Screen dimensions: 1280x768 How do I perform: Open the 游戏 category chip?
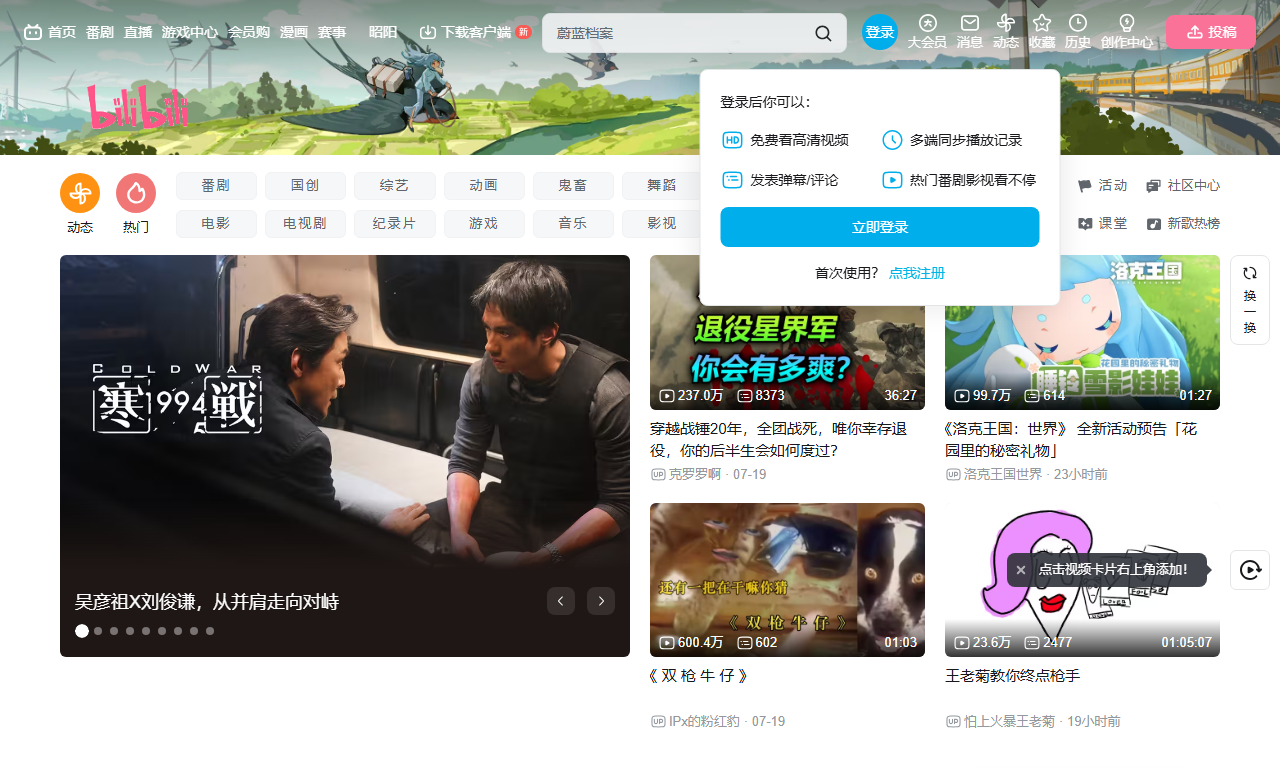pyautogui.click(x=483, y=224)
